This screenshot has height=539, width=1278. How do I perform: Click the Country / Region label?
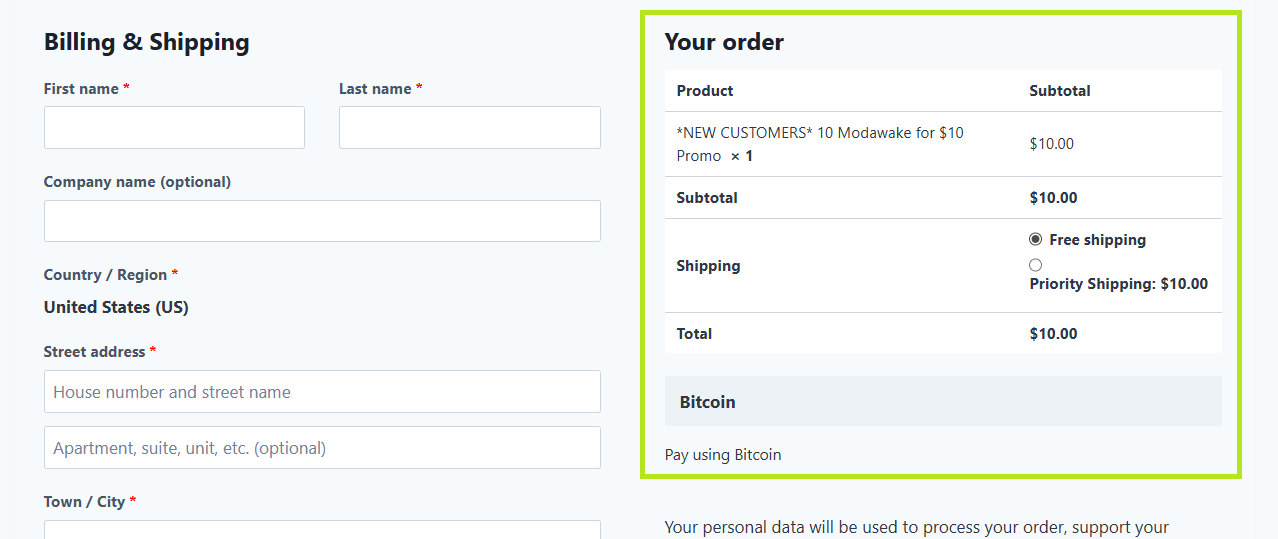pos(105,275)
